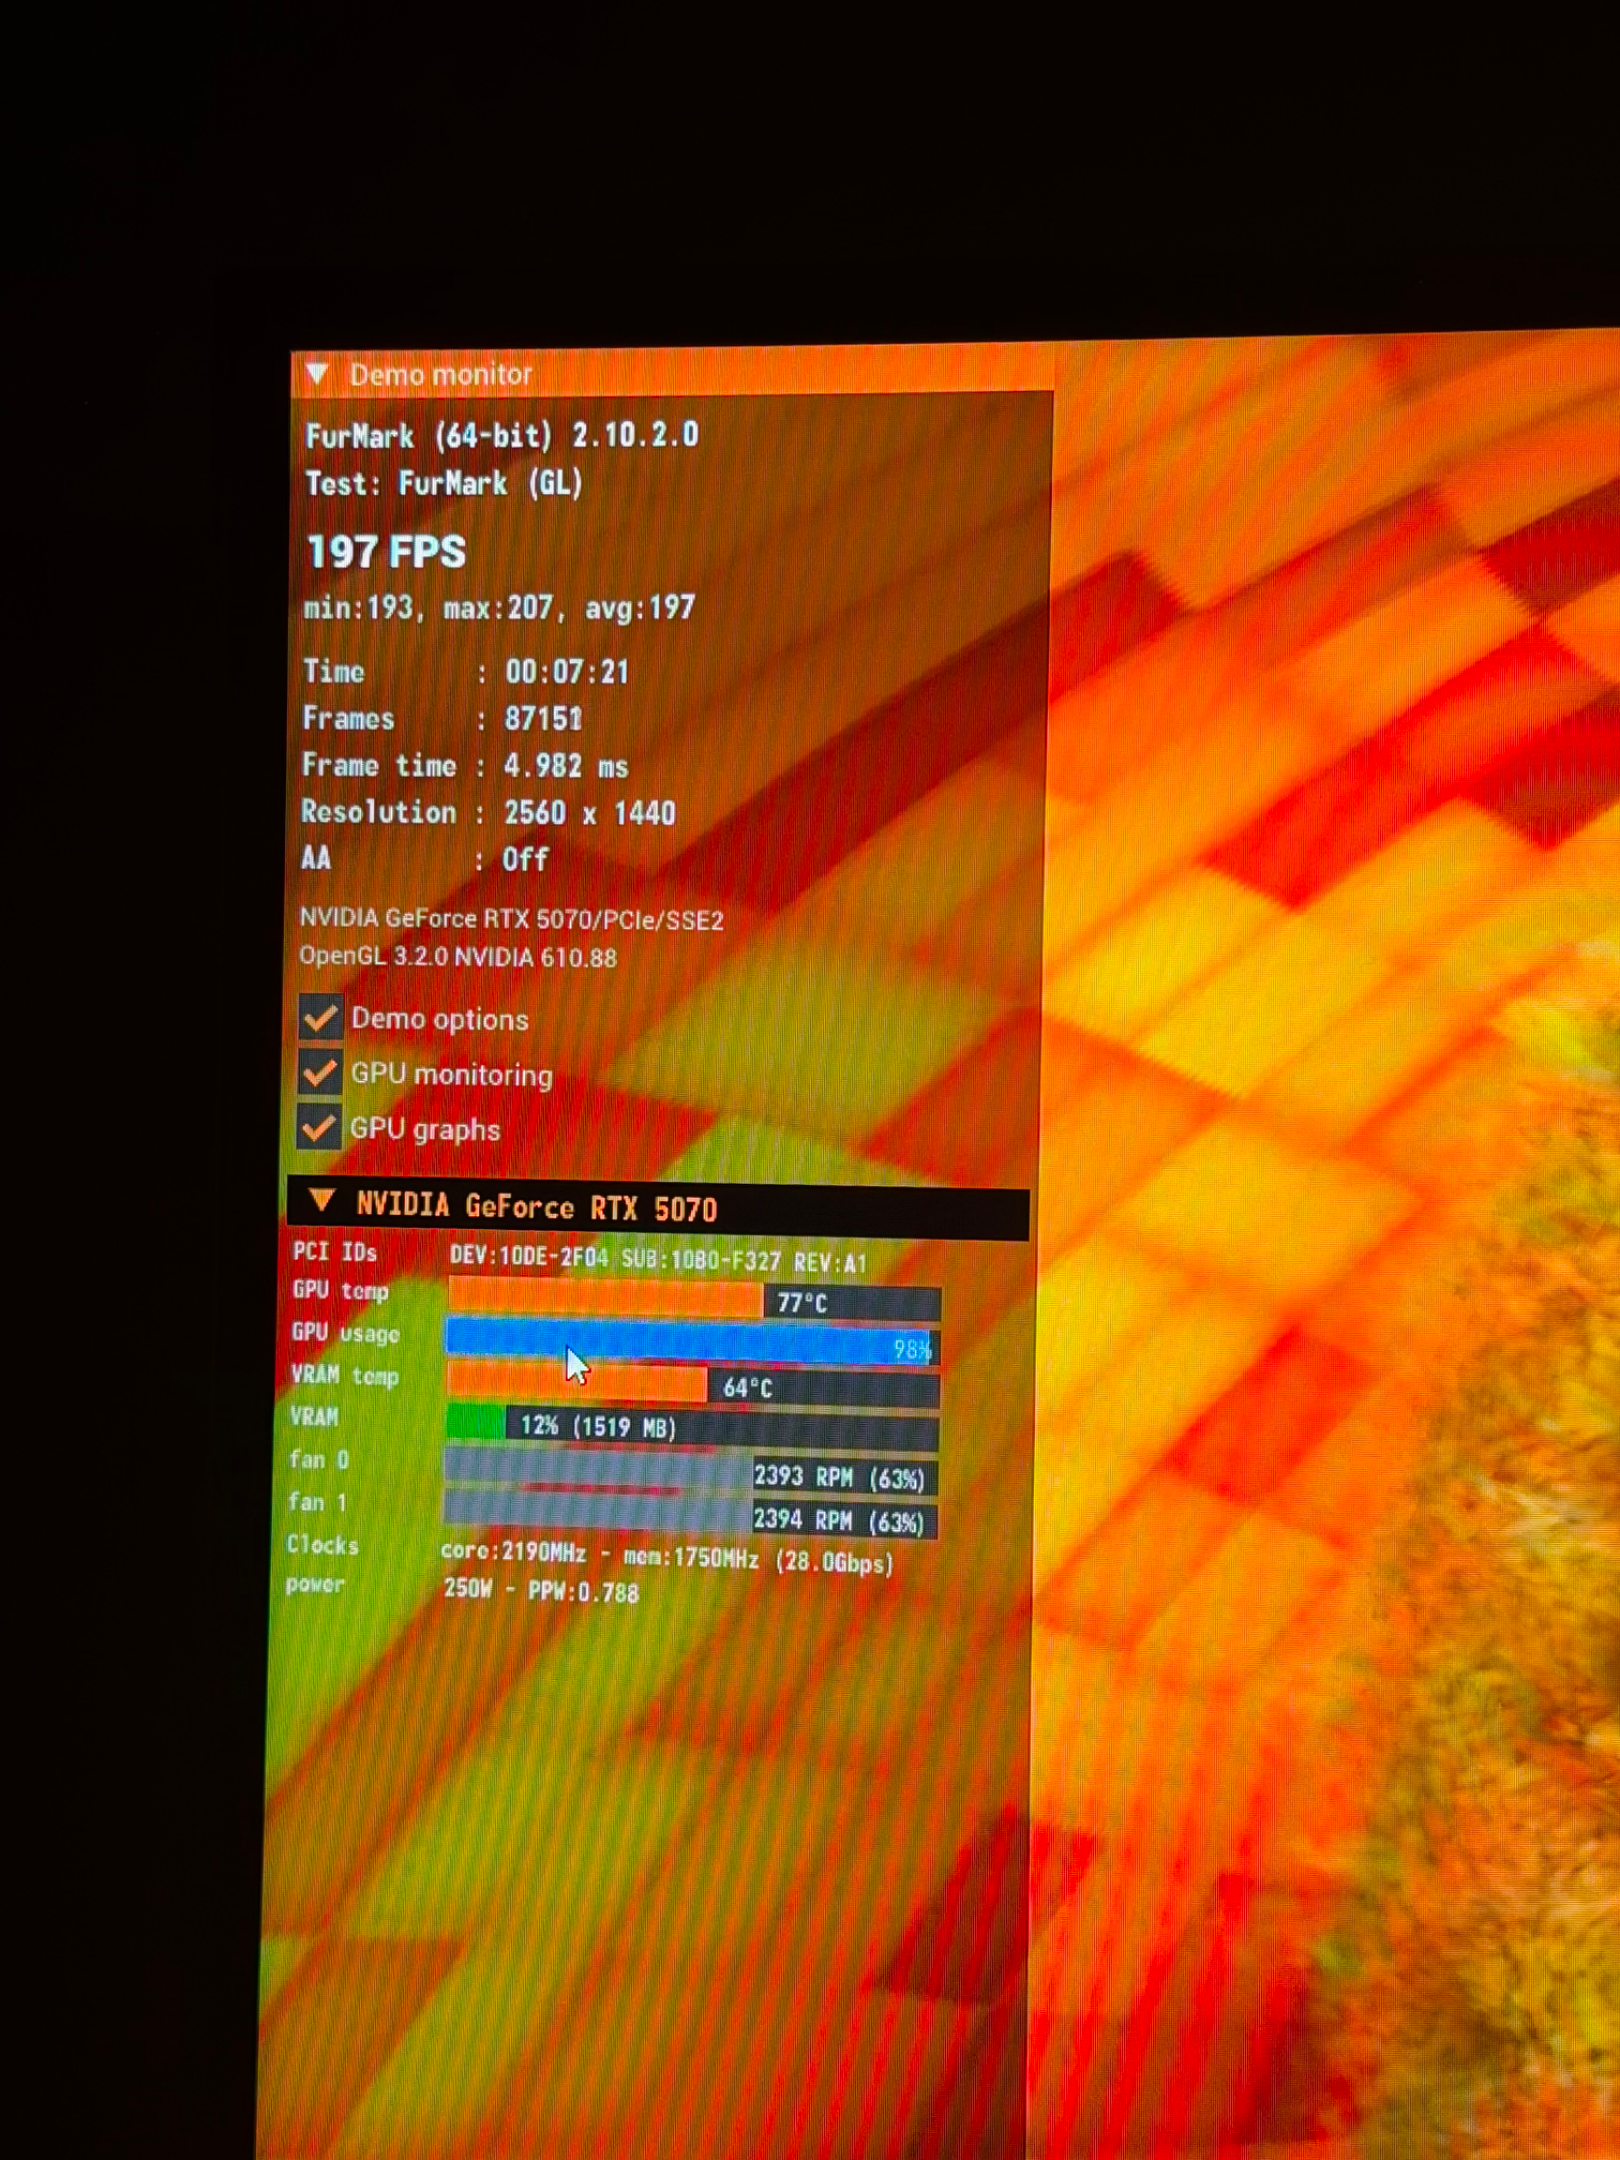Click the power value "250W - PPW:0.788"
1620x2160 pixels.
[541, 1591]
